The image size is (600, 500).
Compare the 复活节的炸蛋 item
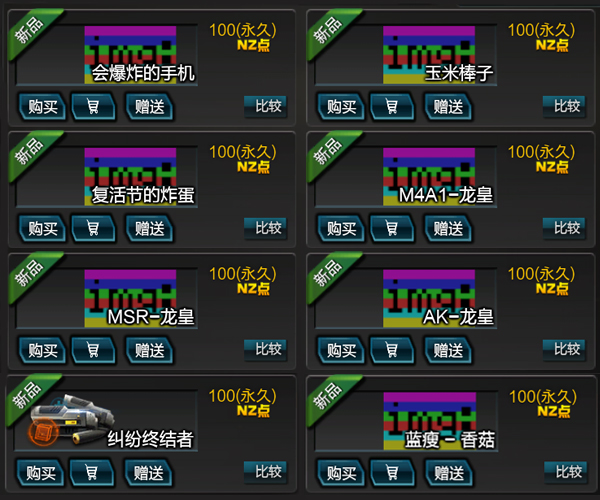click(266, 228)
